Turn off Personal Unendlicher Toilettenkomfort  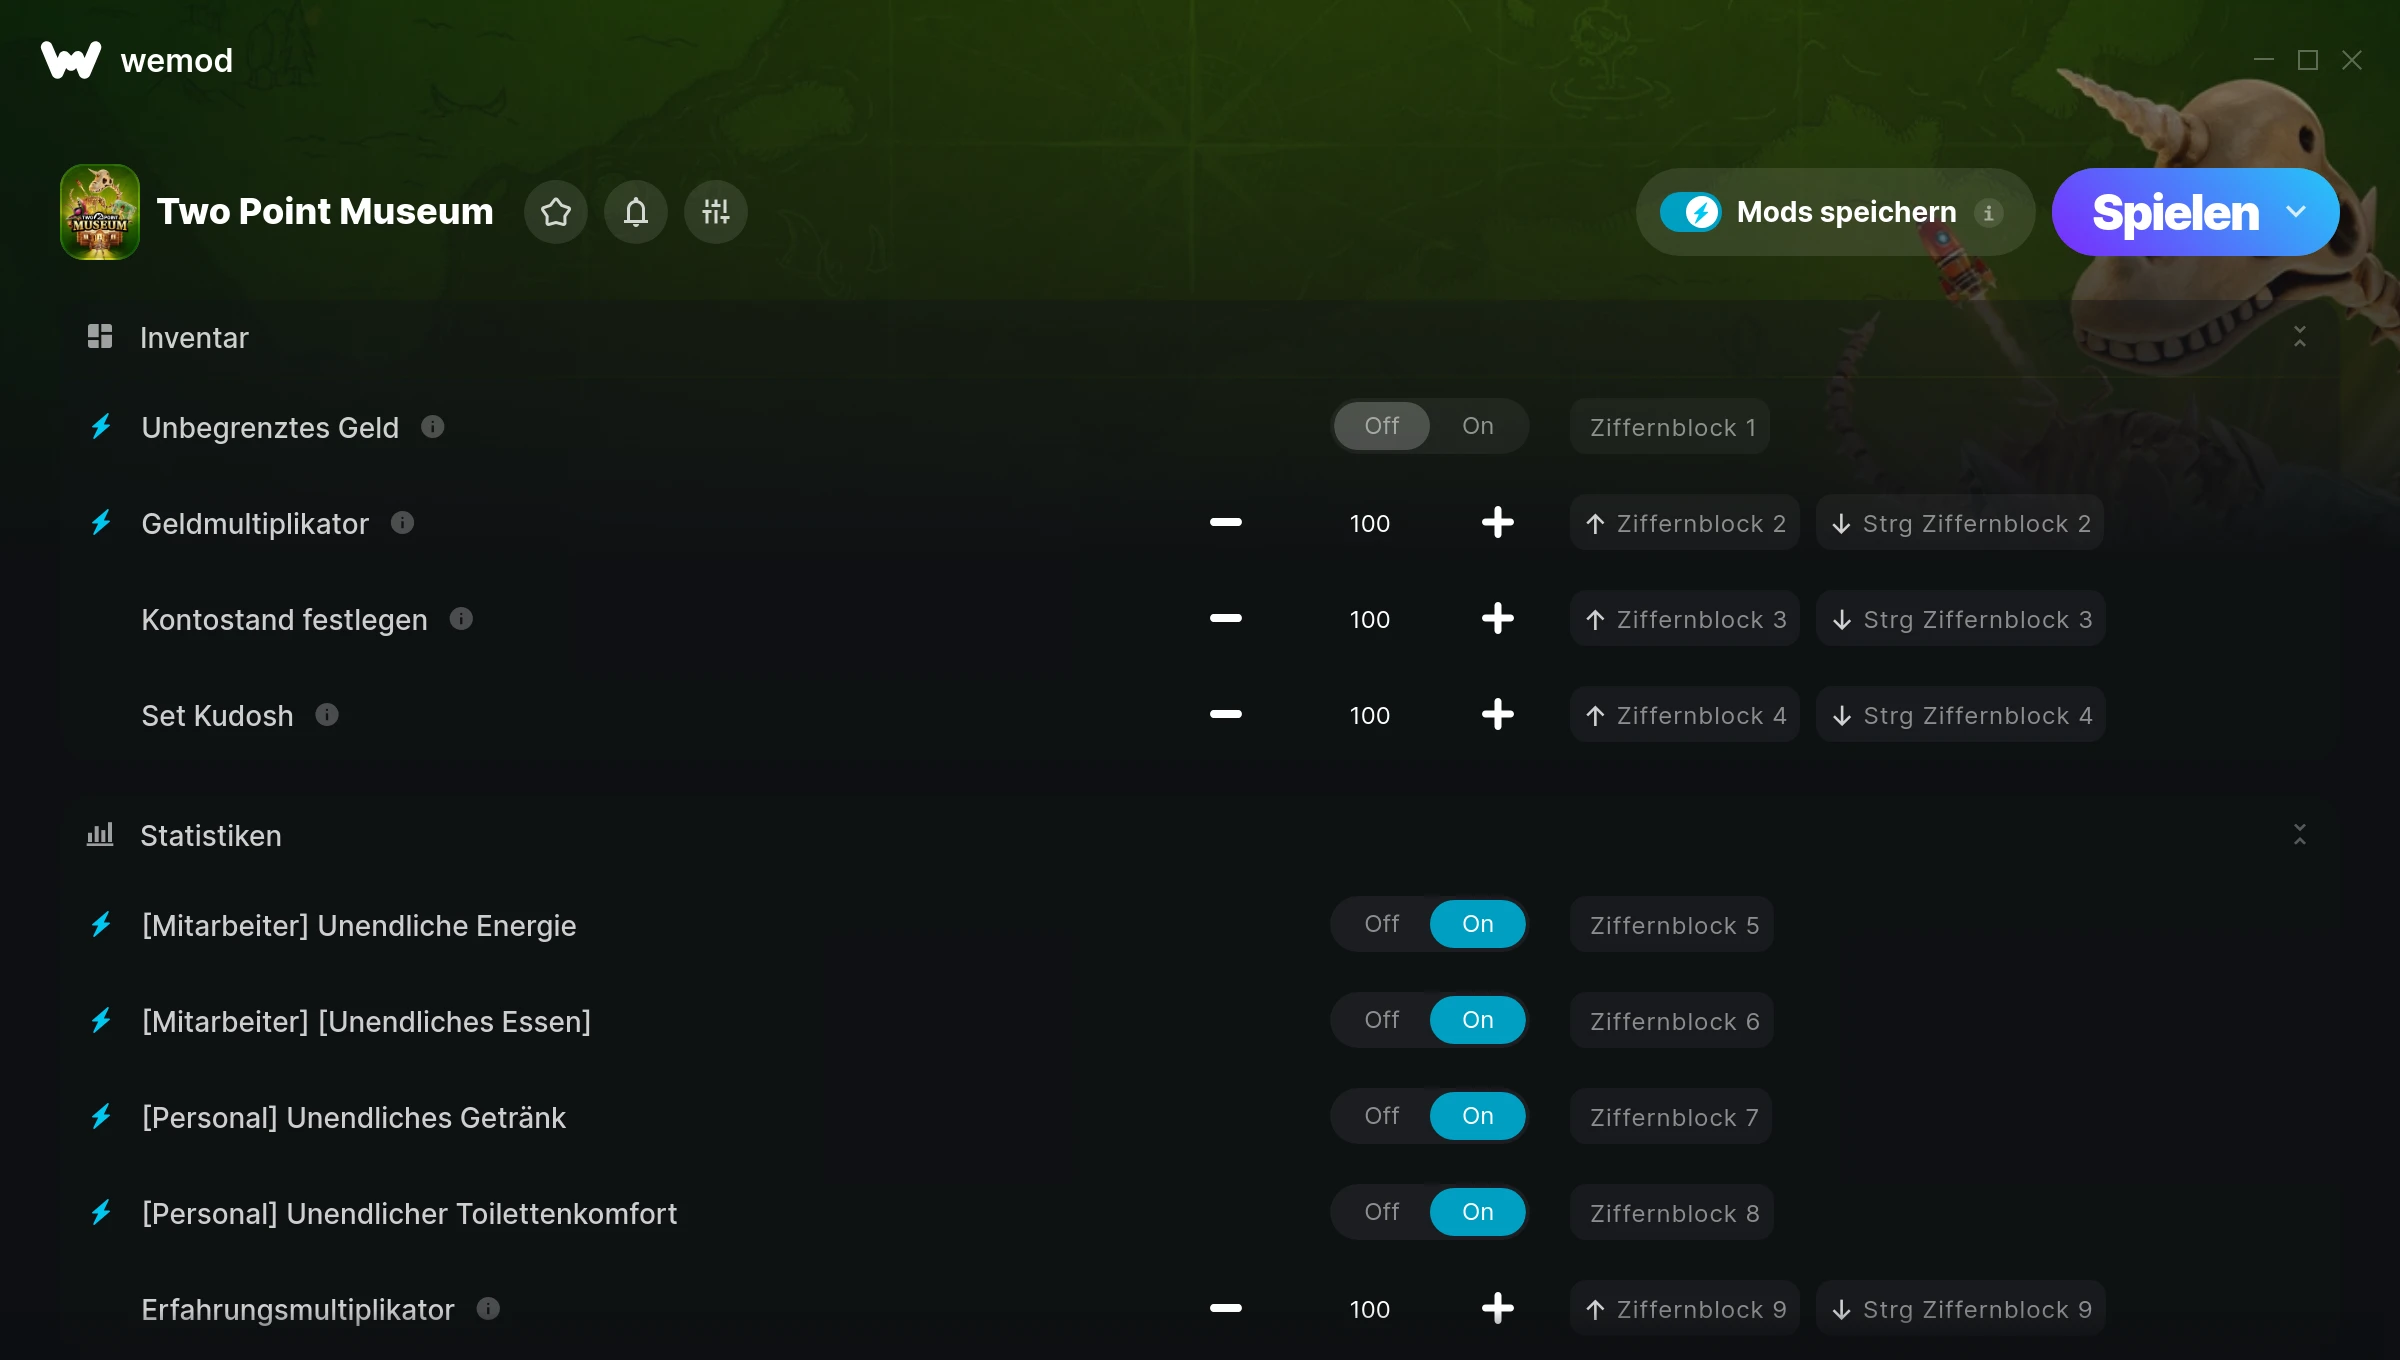[x=1382, y=1212]
